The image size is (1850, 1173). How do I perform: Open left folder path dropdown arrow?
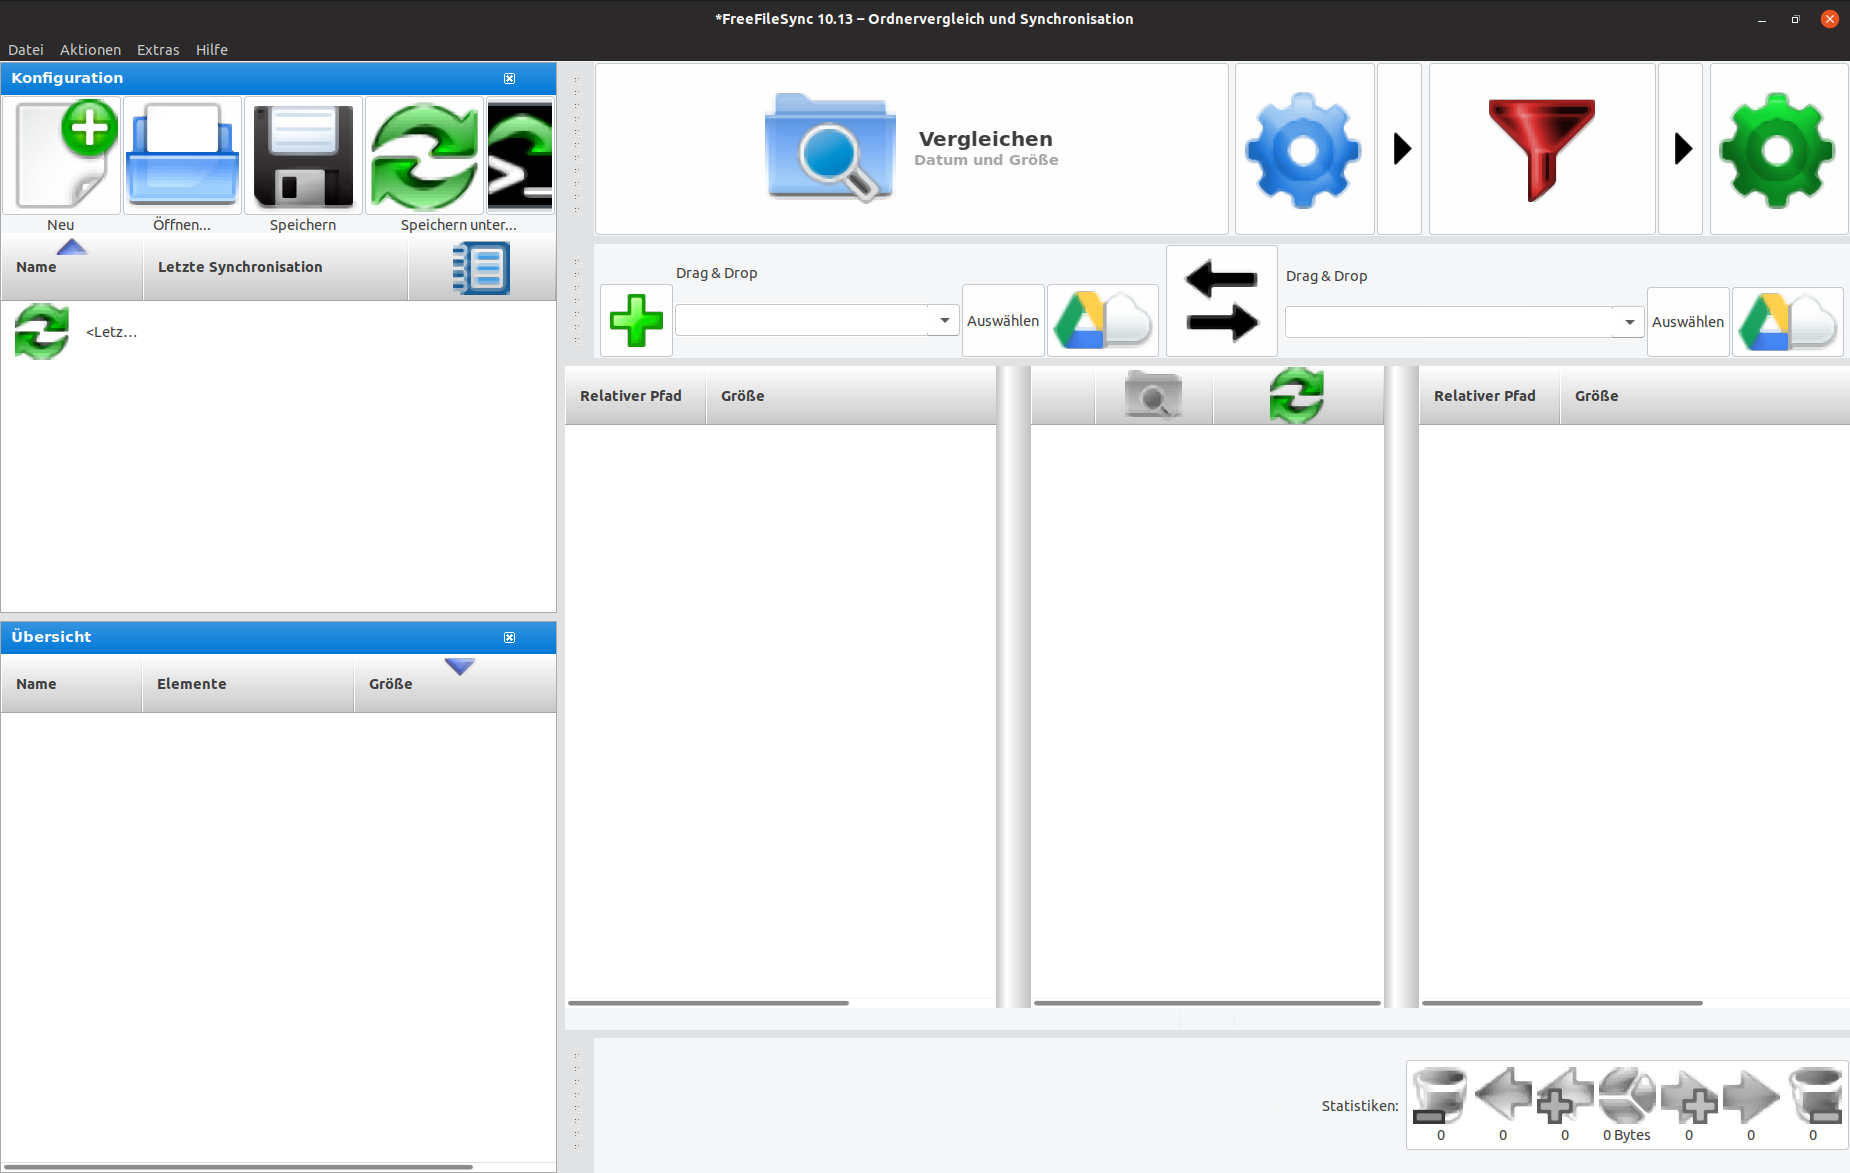point(944,320)
